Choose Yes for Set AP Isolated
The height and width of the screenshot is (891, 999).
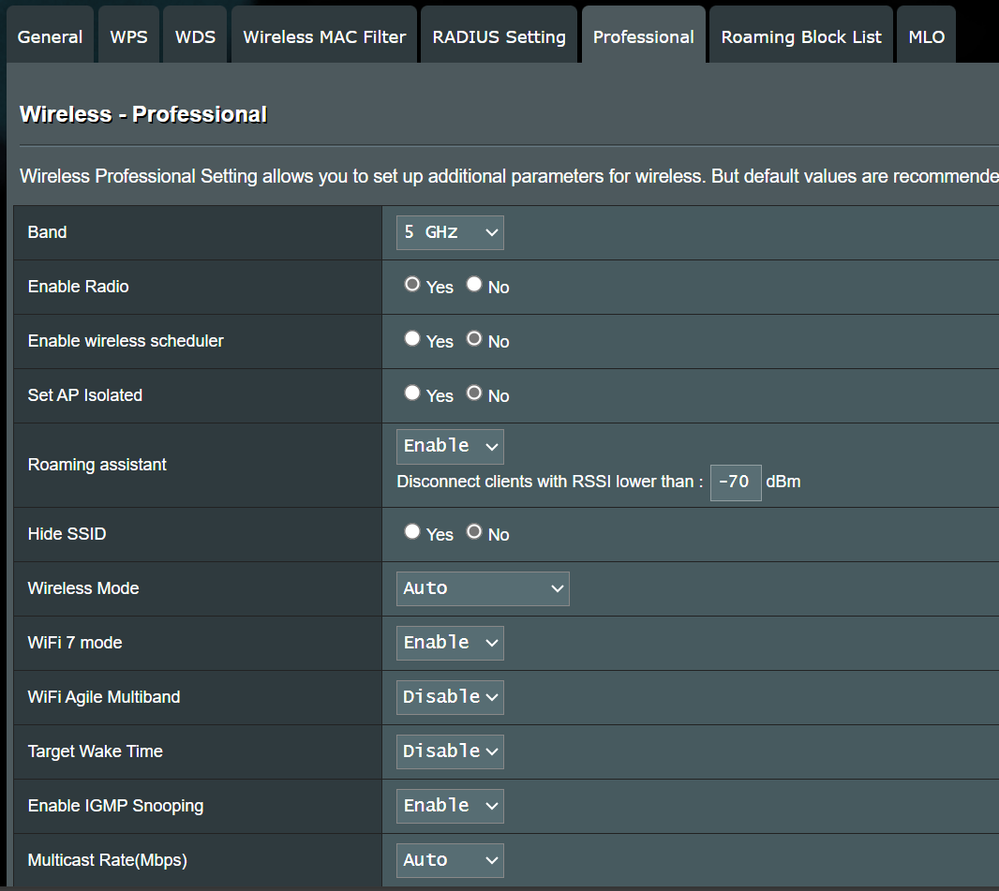(412, 393)
